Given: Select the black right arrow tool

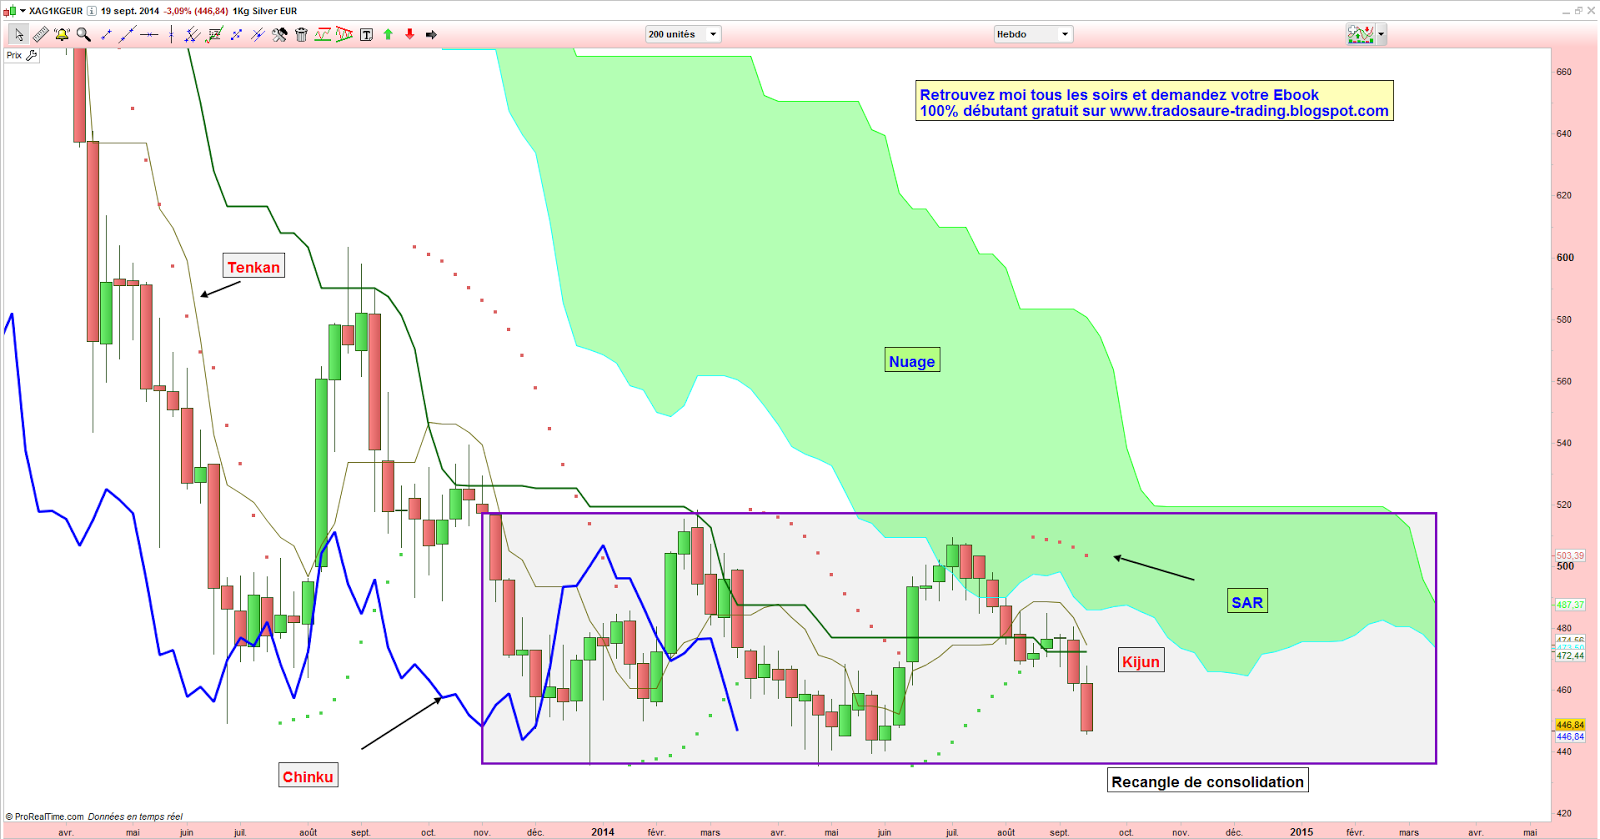Looking at the screenshot, I should (431, 34).
